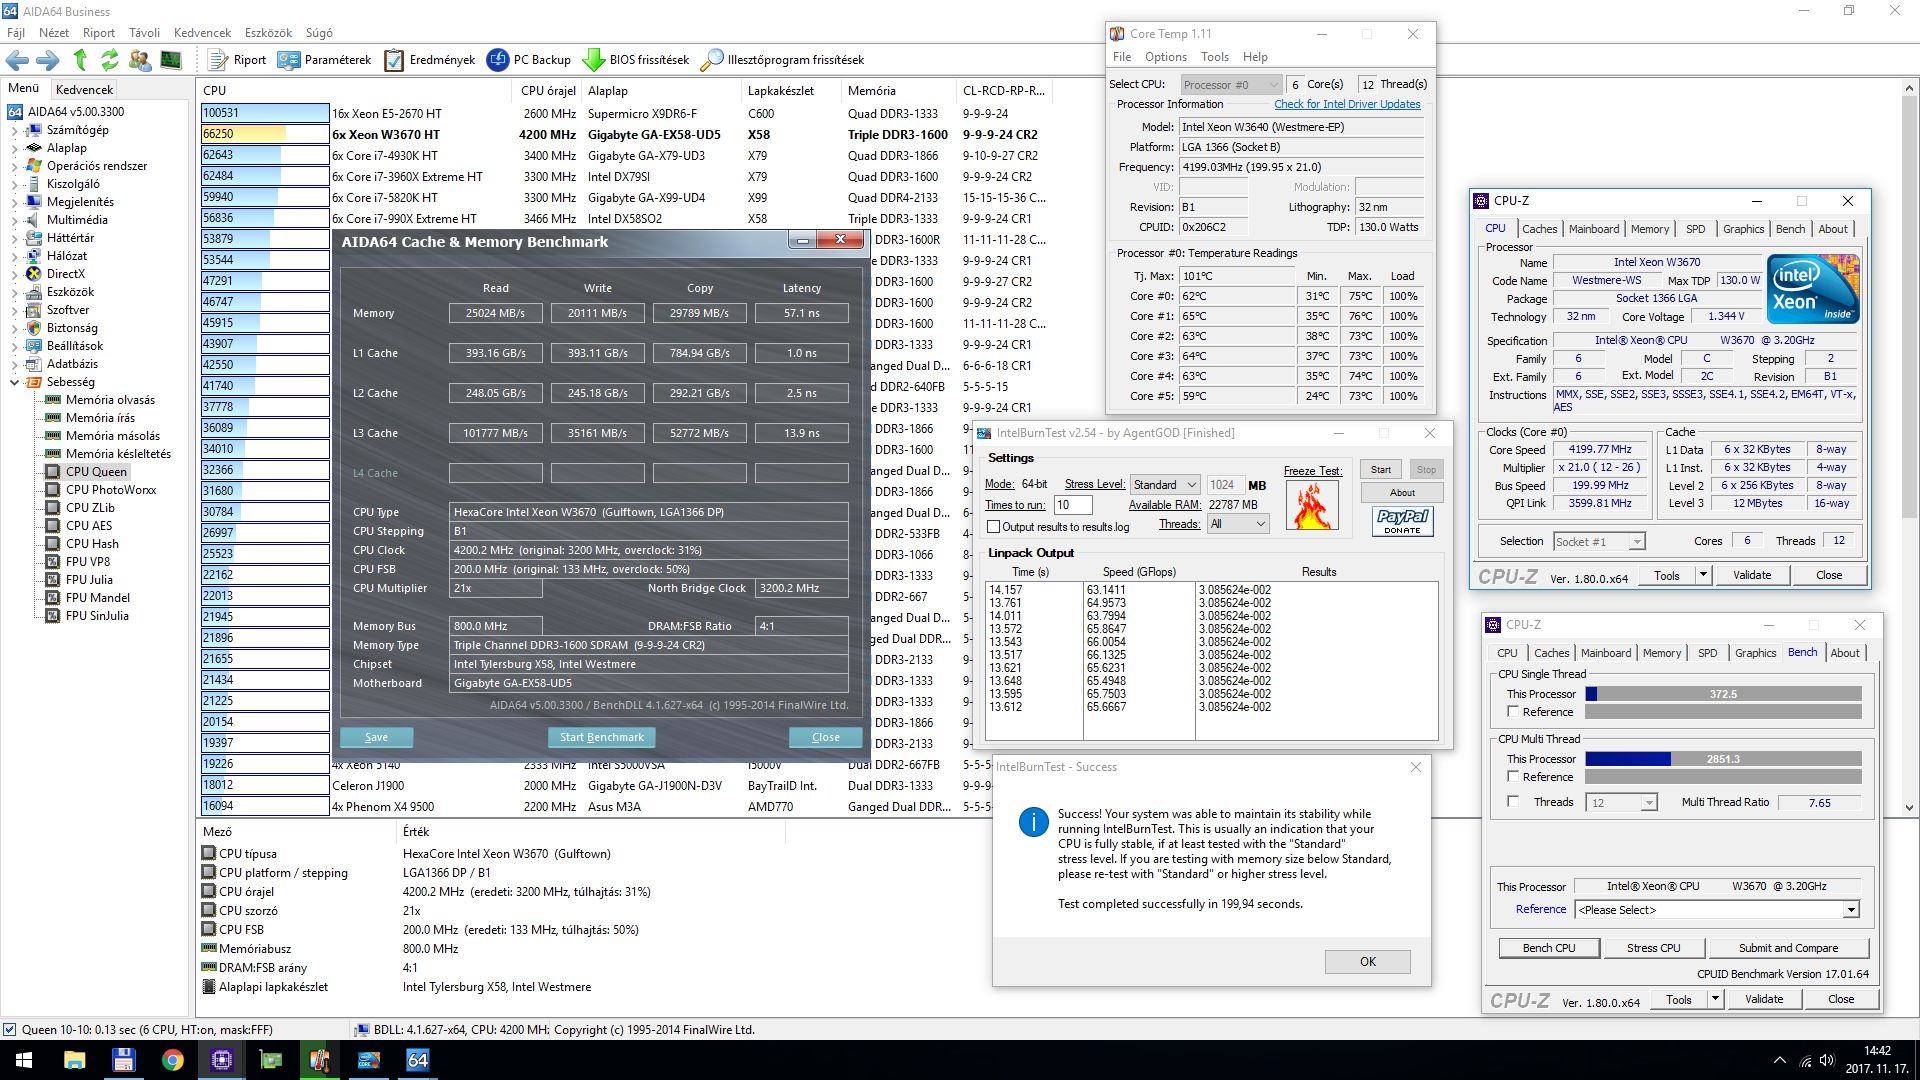Open Stress Level Standard dropdown

coord(1164,484)
